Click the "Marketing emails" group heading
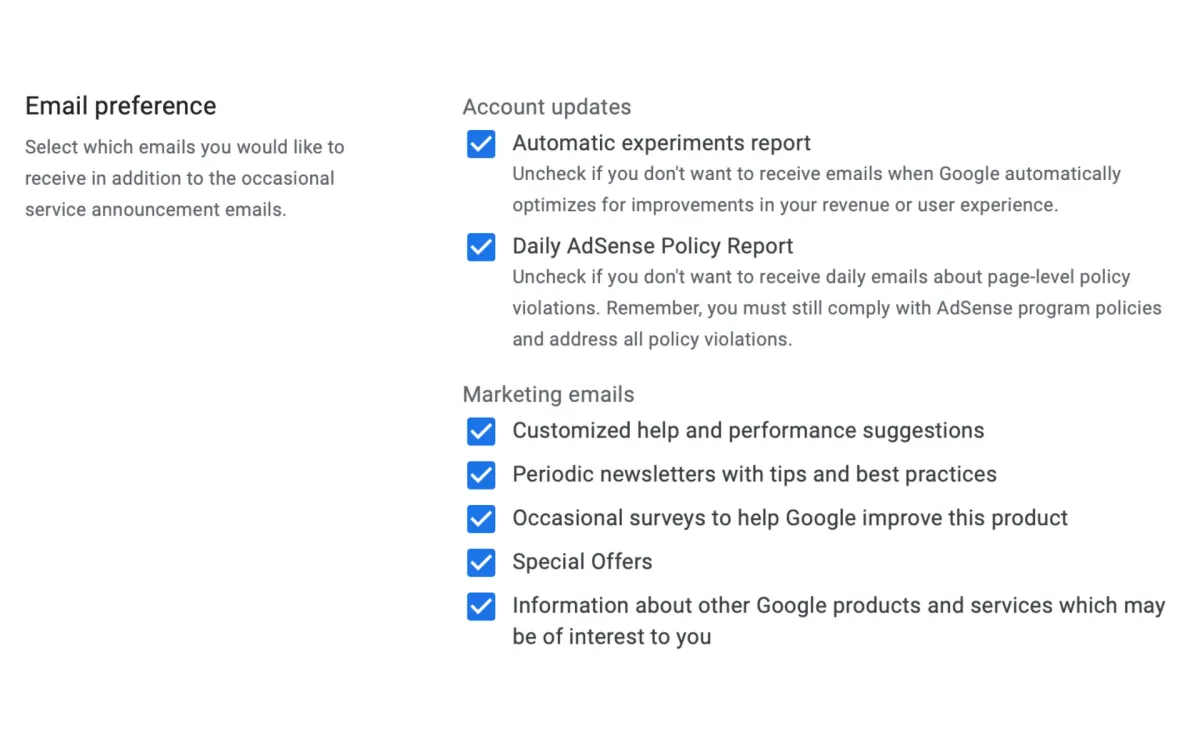Viewport: 1200px width, 750px height. pyautogui.click(x=548, y=394)
